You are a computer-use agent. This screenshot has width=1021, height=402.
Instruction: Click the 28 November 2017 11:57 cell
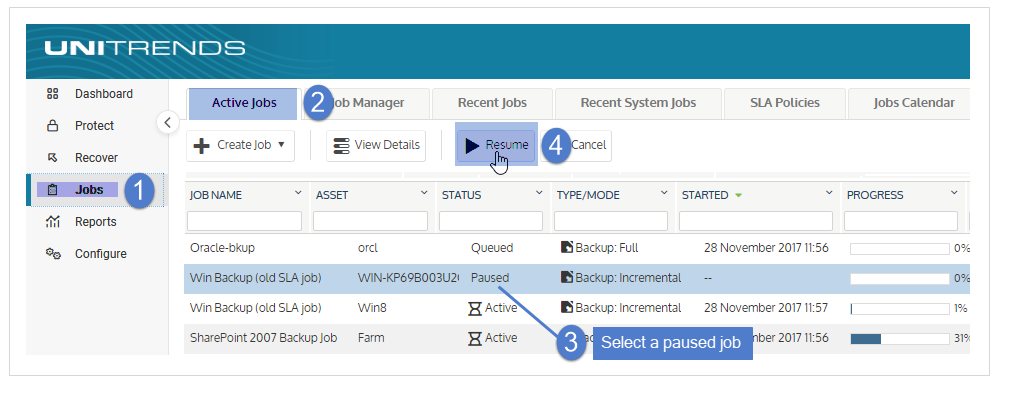766,308
